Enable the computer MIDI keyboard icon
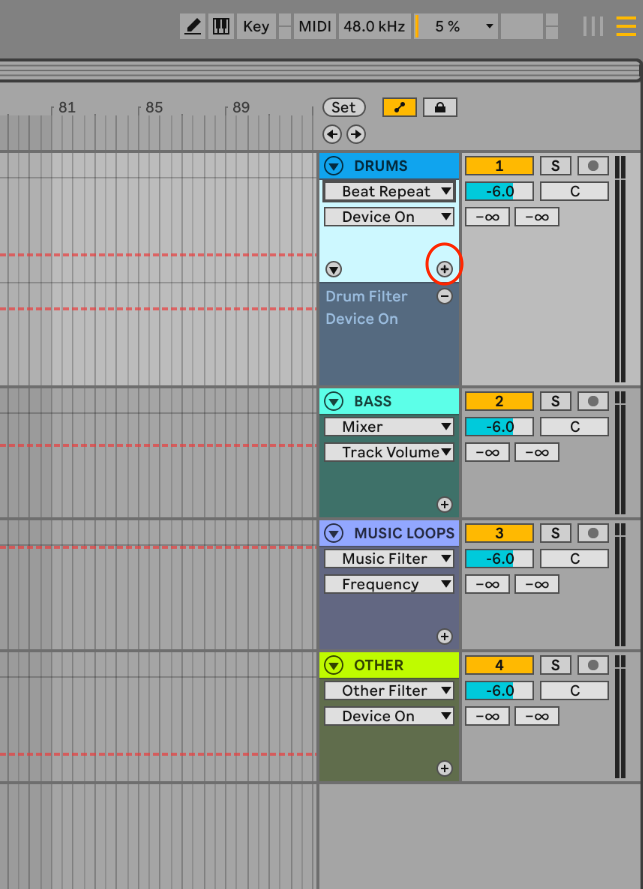The image size is (643, 889). [x=221, y=26]
